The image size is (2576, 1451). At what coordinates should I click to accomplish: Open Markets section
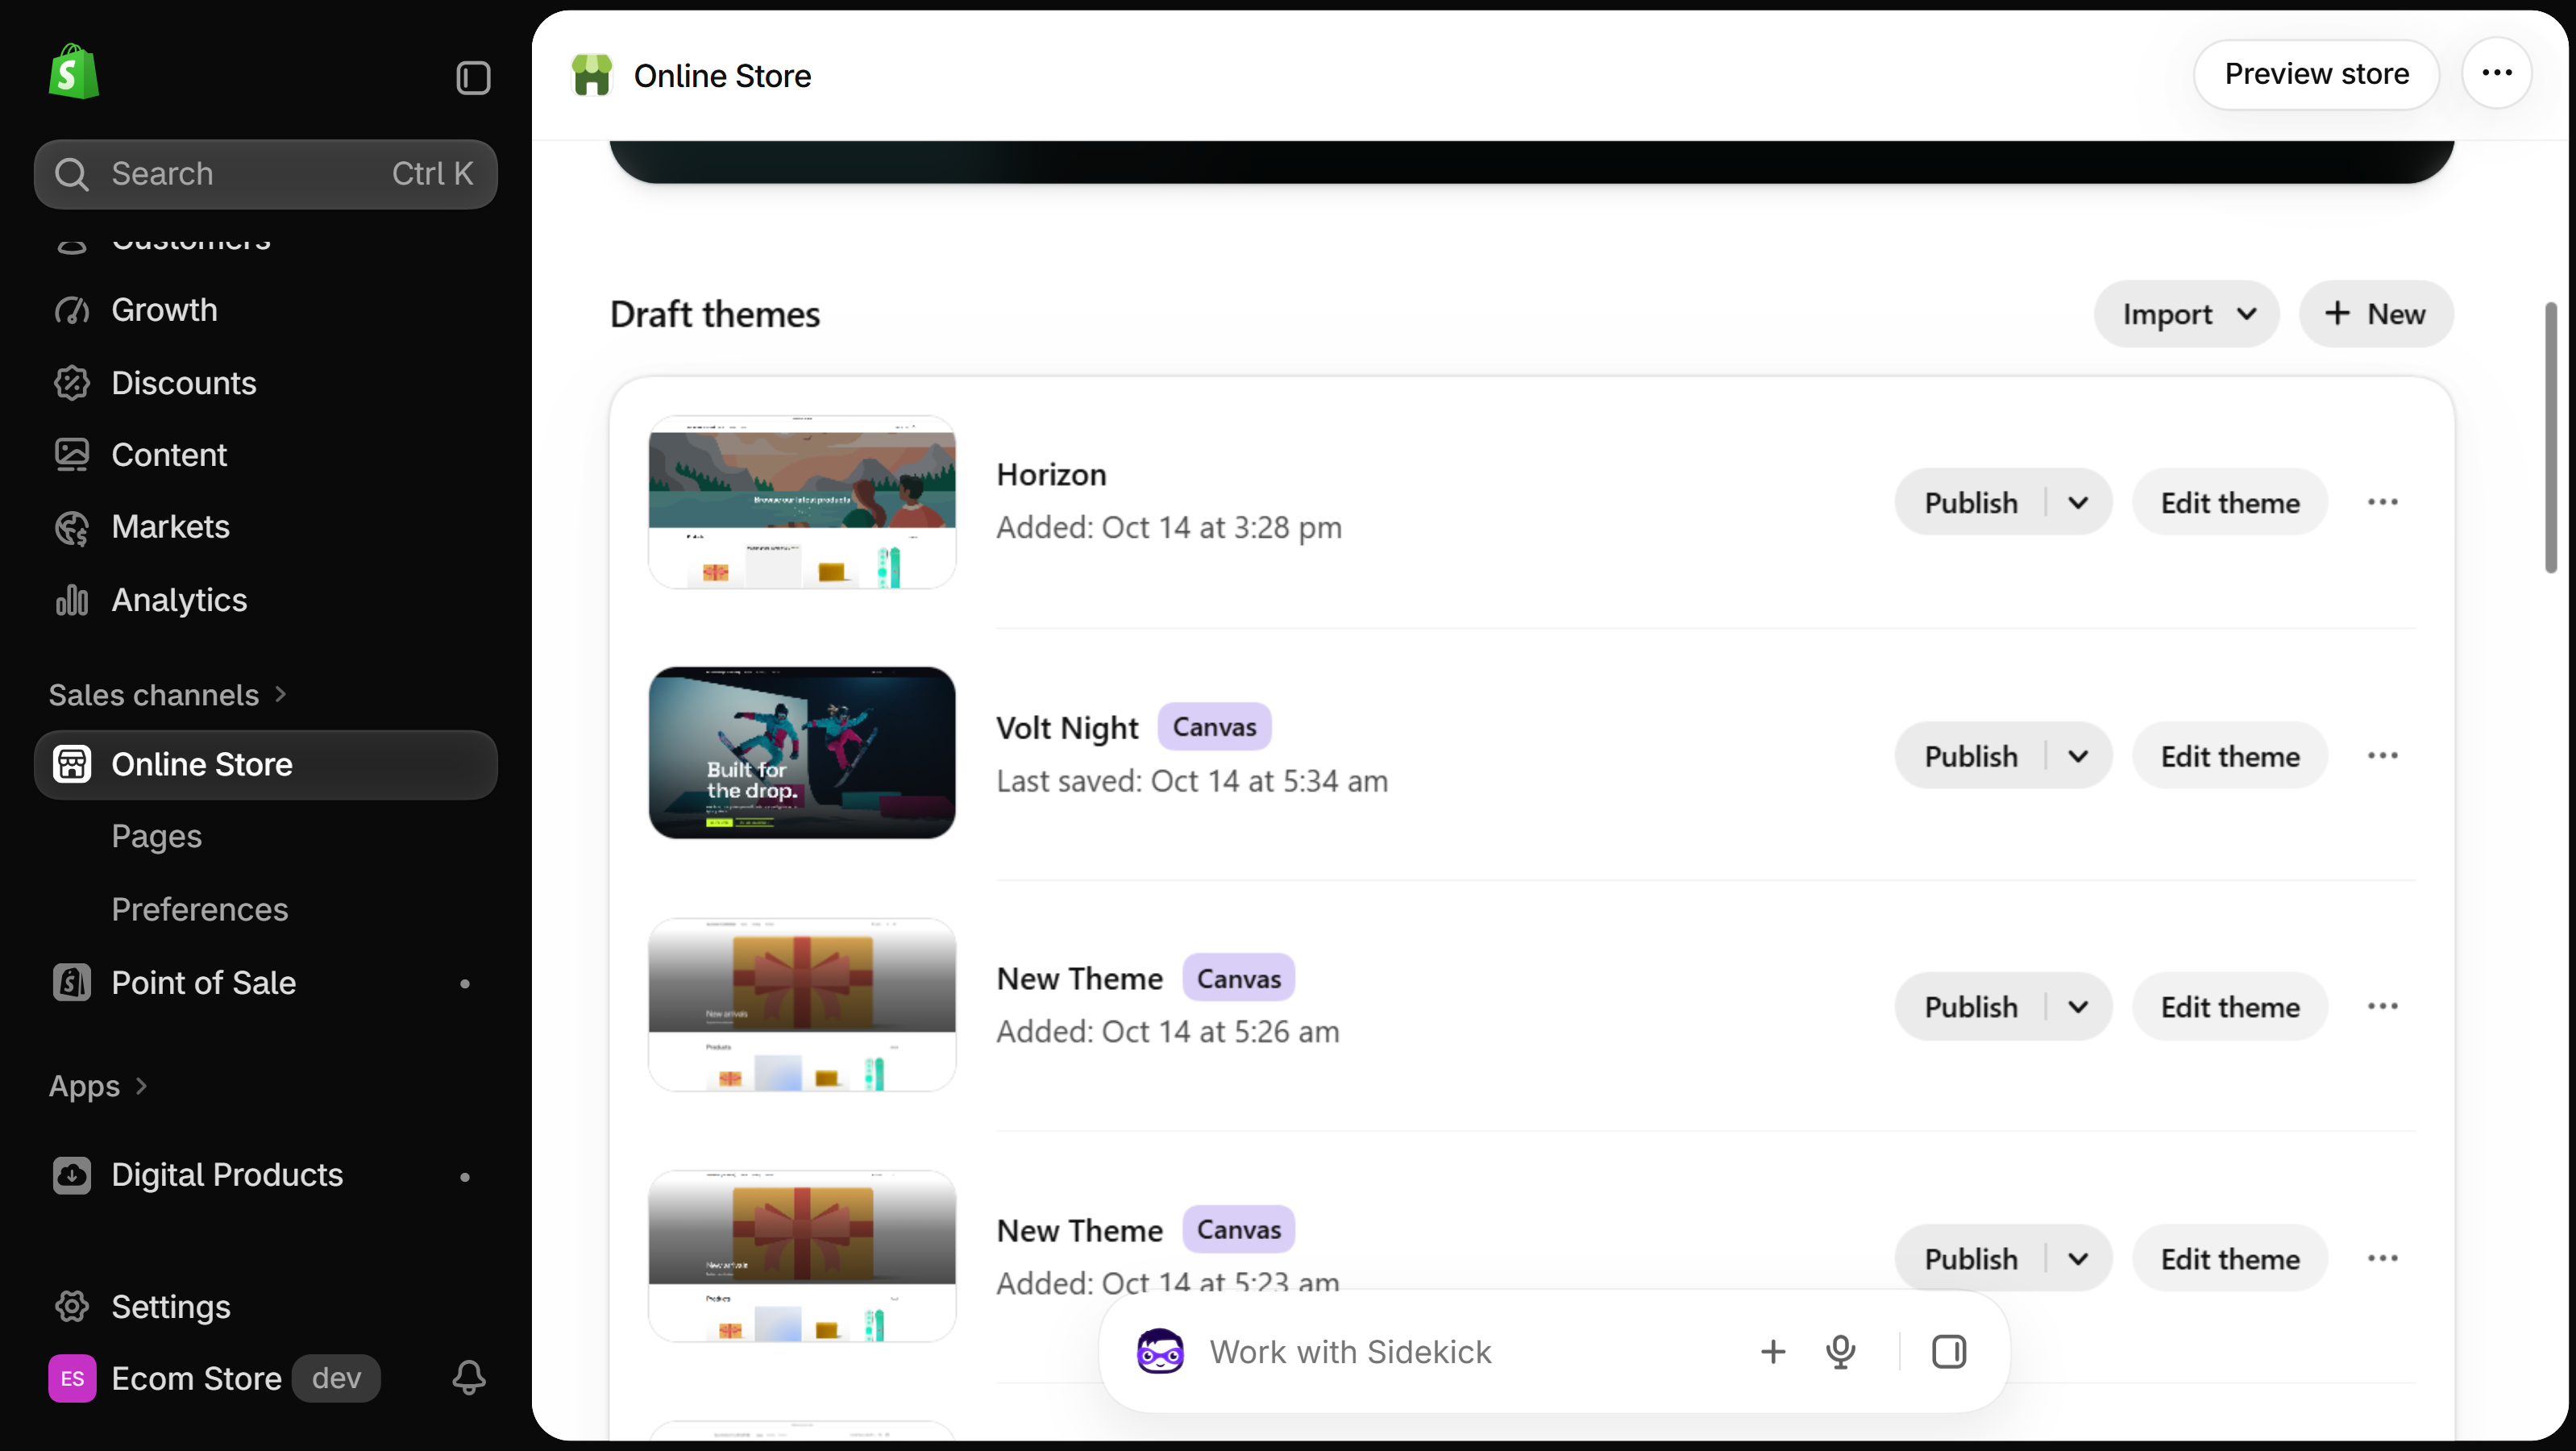coord(265,526)
